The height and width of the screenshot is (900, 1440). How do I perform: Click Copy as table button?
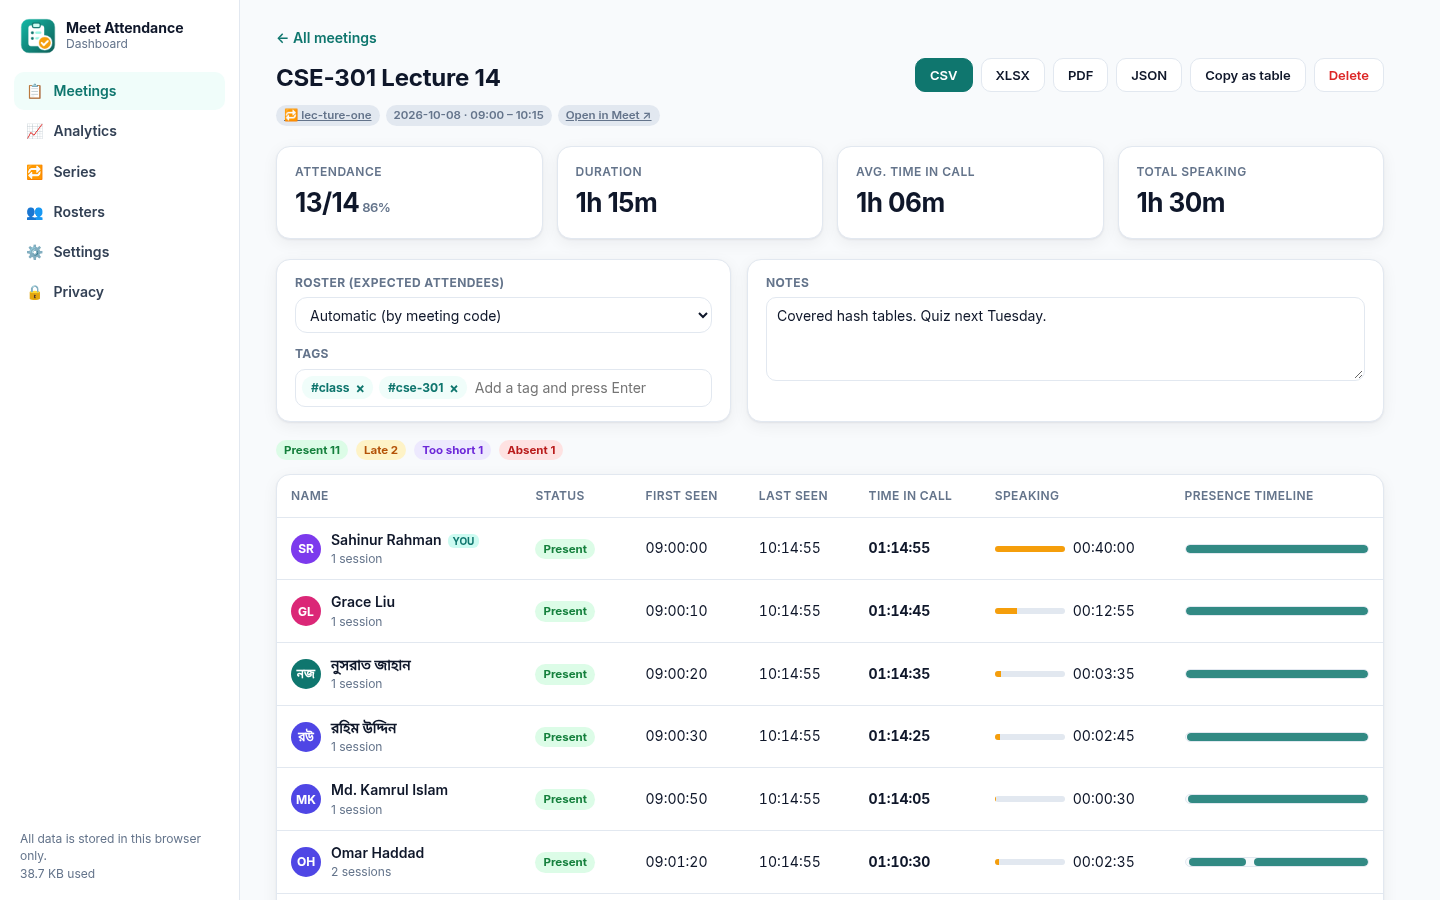1247,75
